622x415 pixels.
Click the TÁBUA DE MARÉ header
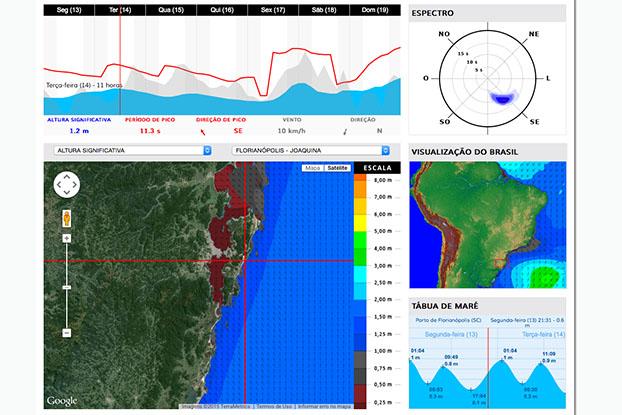coord(488,306)
